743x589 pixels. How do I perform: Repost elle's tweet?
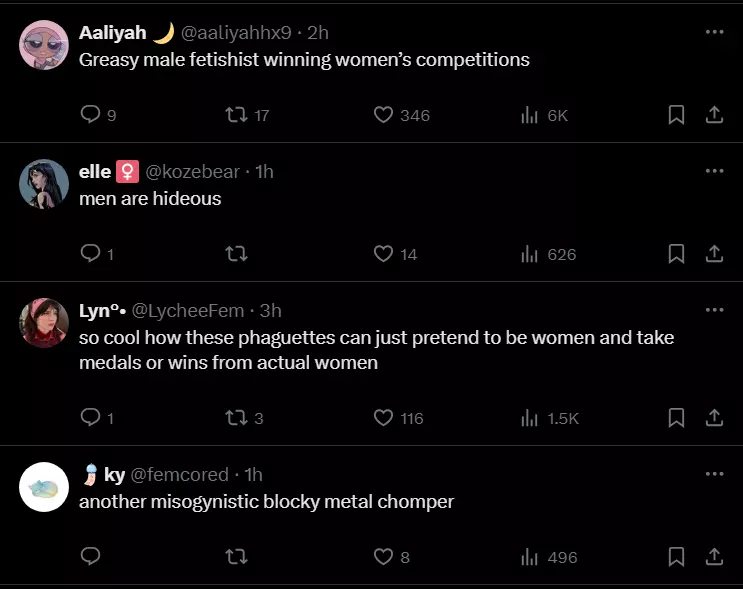pyautogui.click(x=237, y=254)
